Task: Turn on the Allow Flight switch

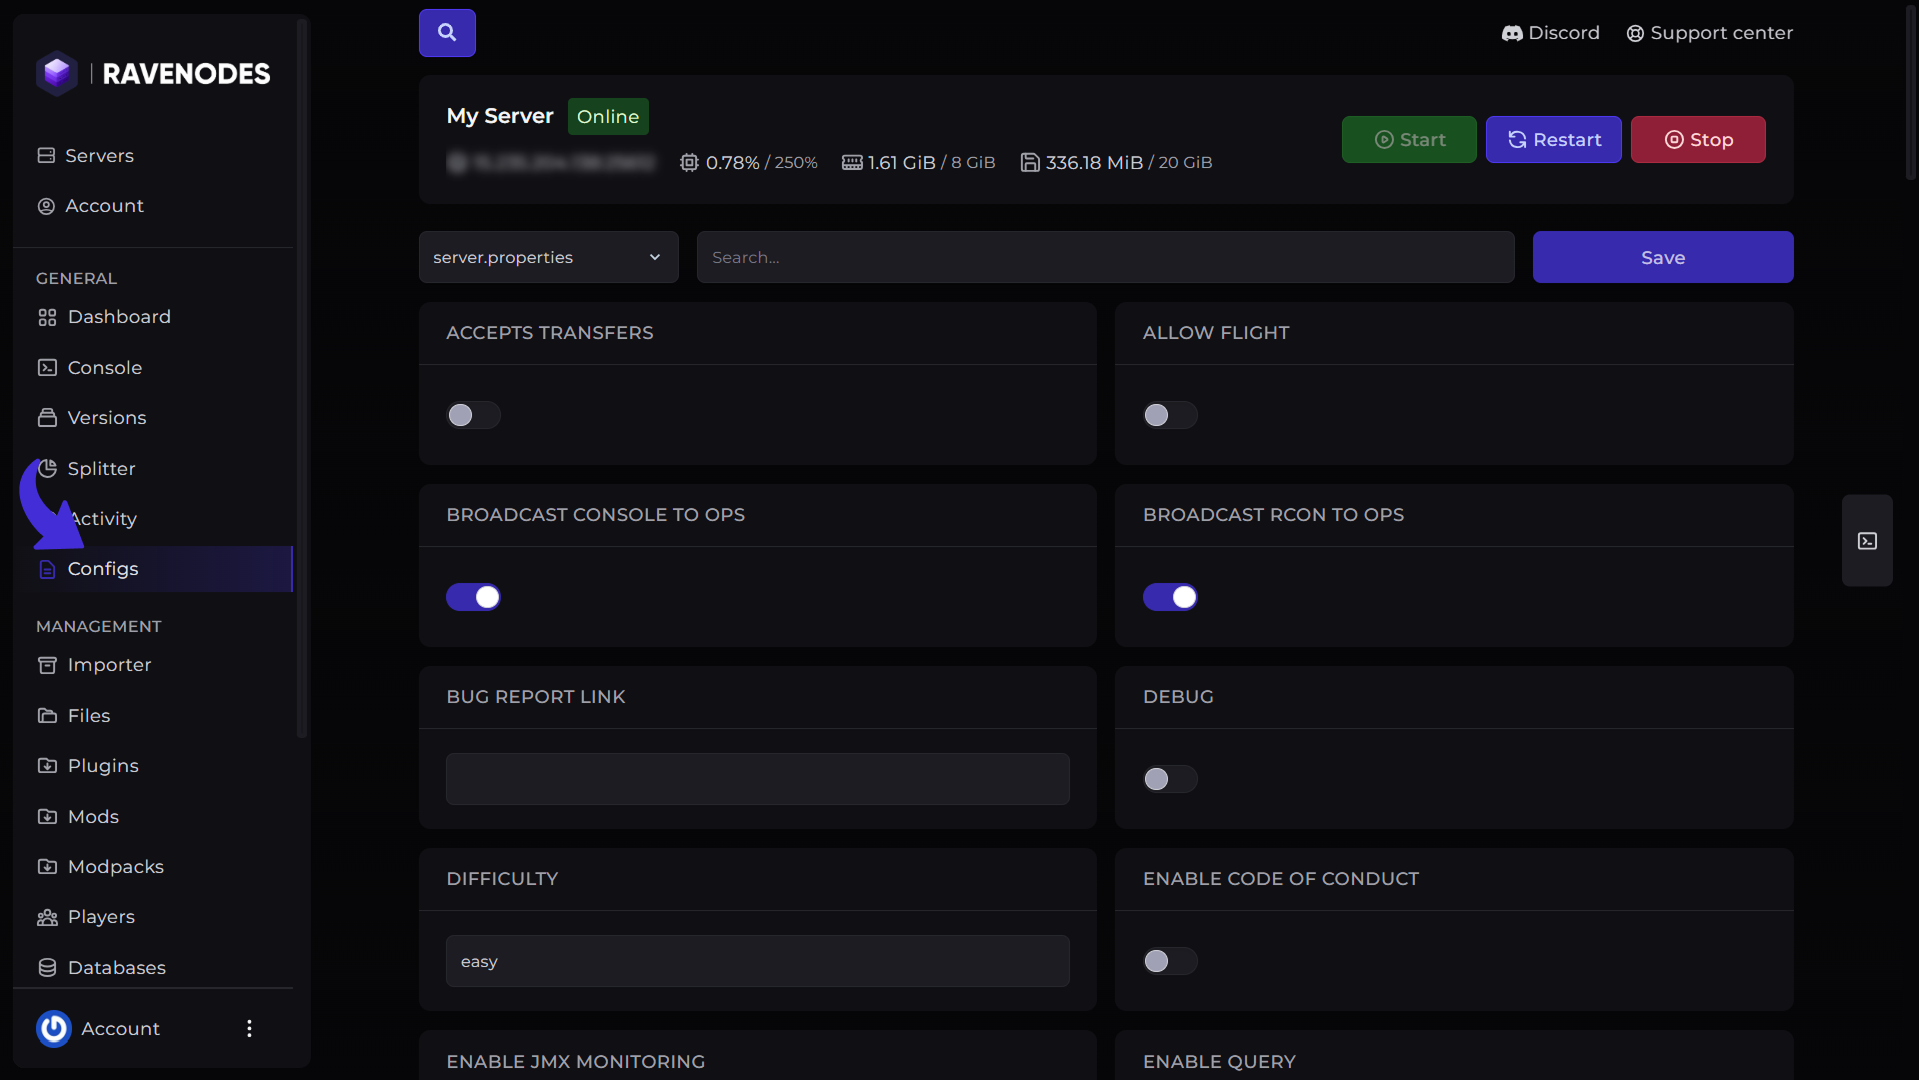Action: (x=1170, y=415)
